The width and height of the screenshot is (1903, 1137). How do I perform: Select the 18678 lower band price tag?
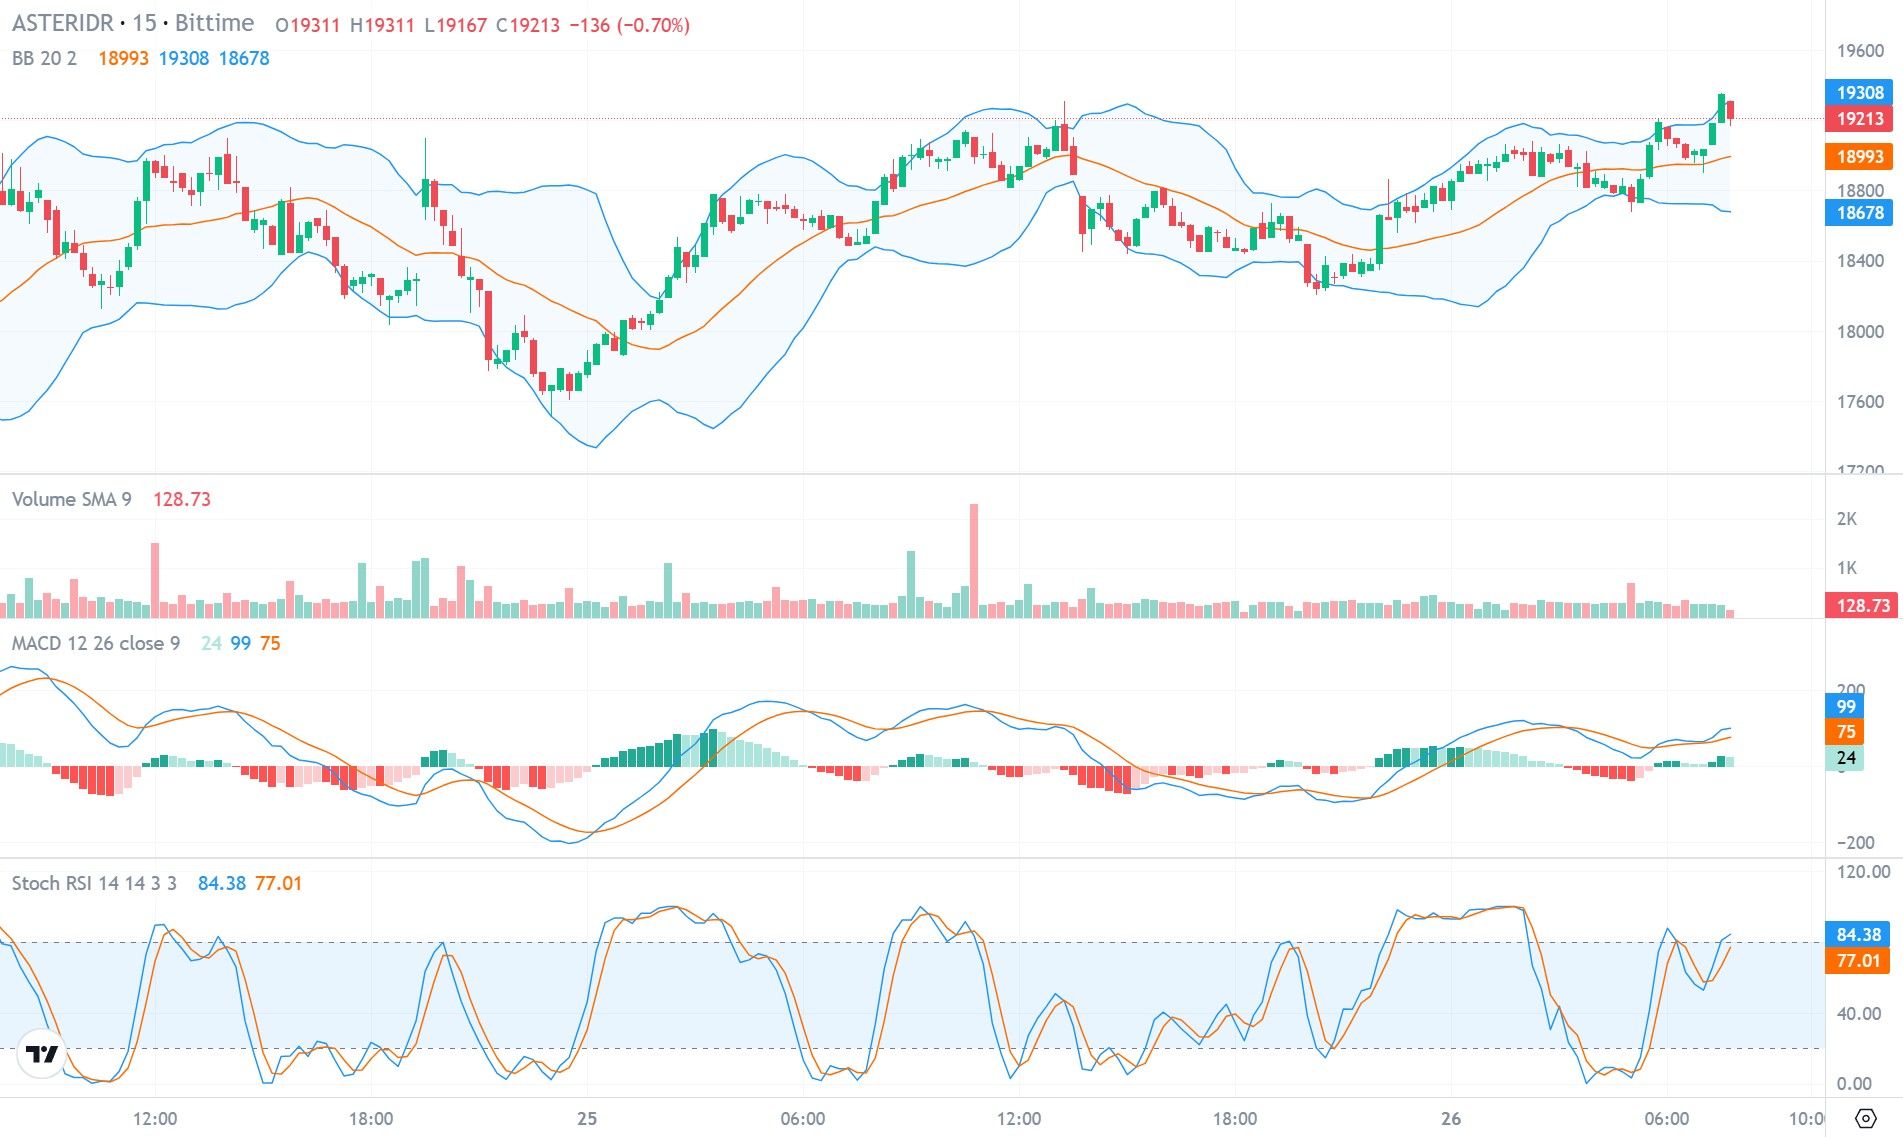[x=1857, y=213]
